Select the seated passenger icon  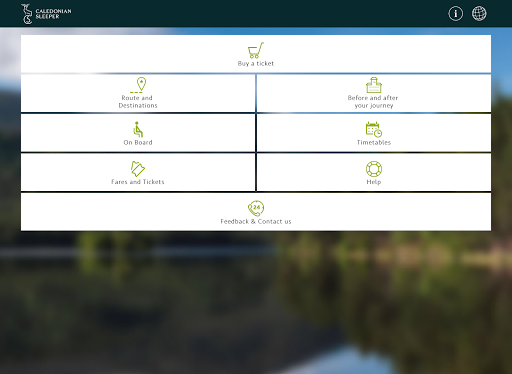138,129
